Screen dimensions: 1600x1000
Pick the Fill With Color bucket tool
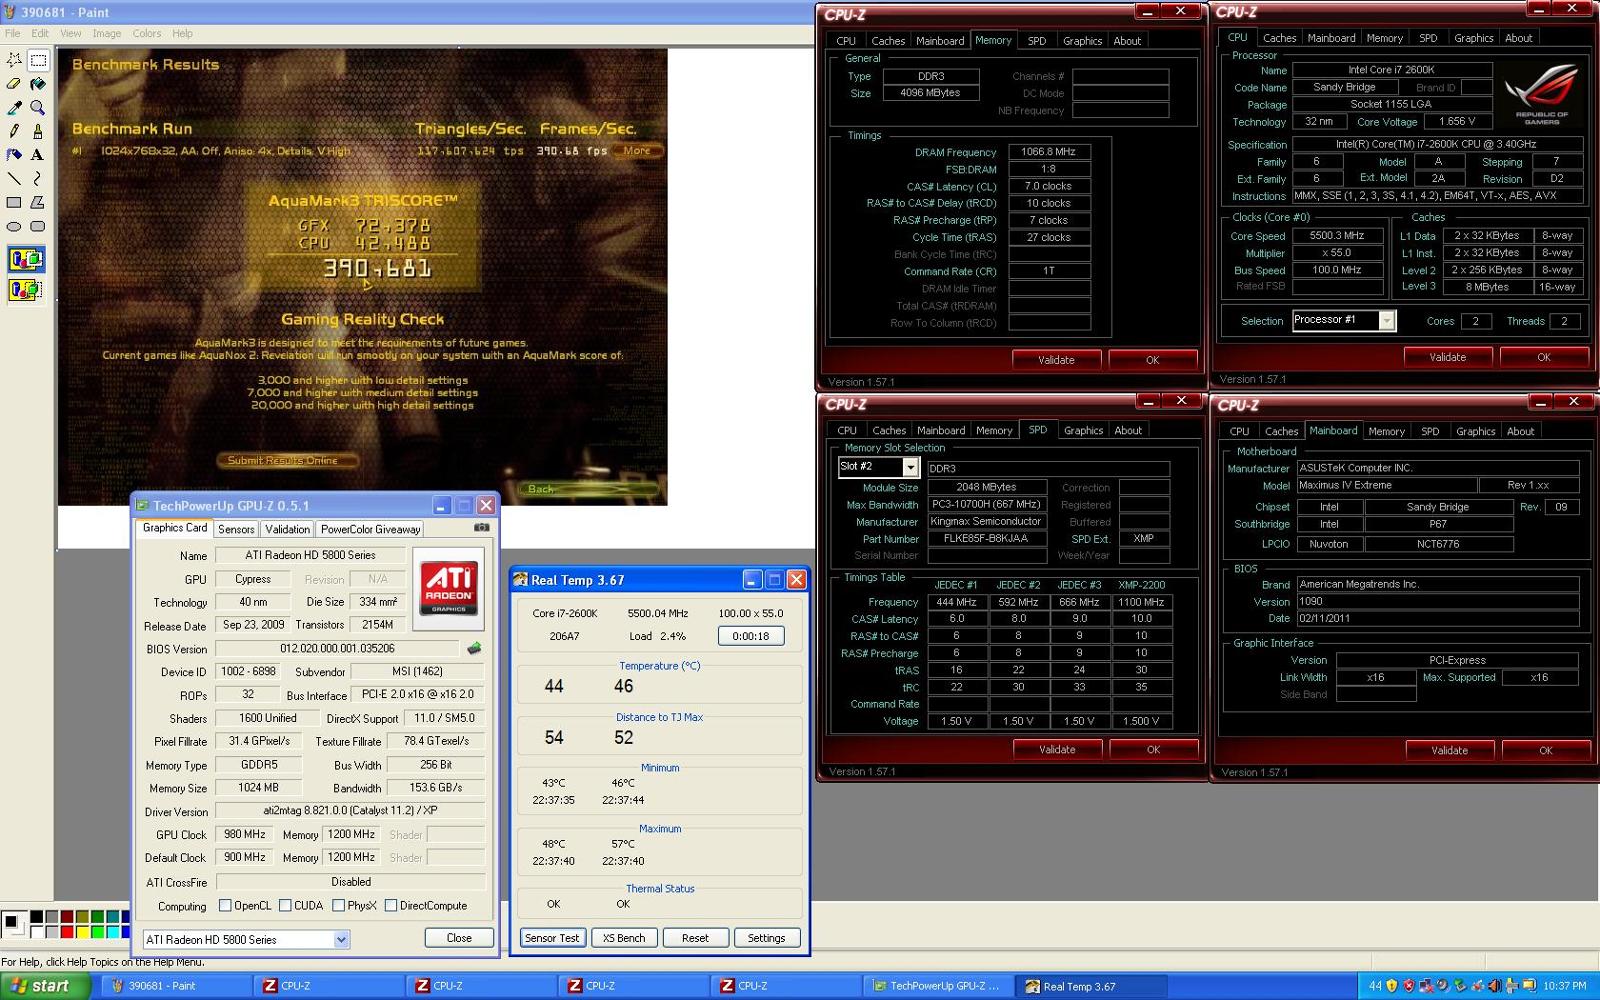(x=38, y=84)
